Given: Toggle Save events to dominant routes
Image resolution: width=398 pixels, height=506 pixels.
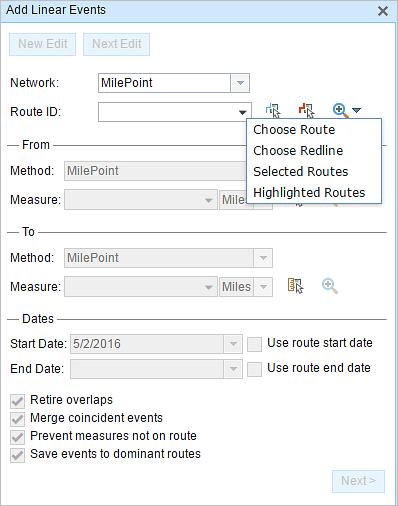Looking at the screenshot, I should point(17,455).
